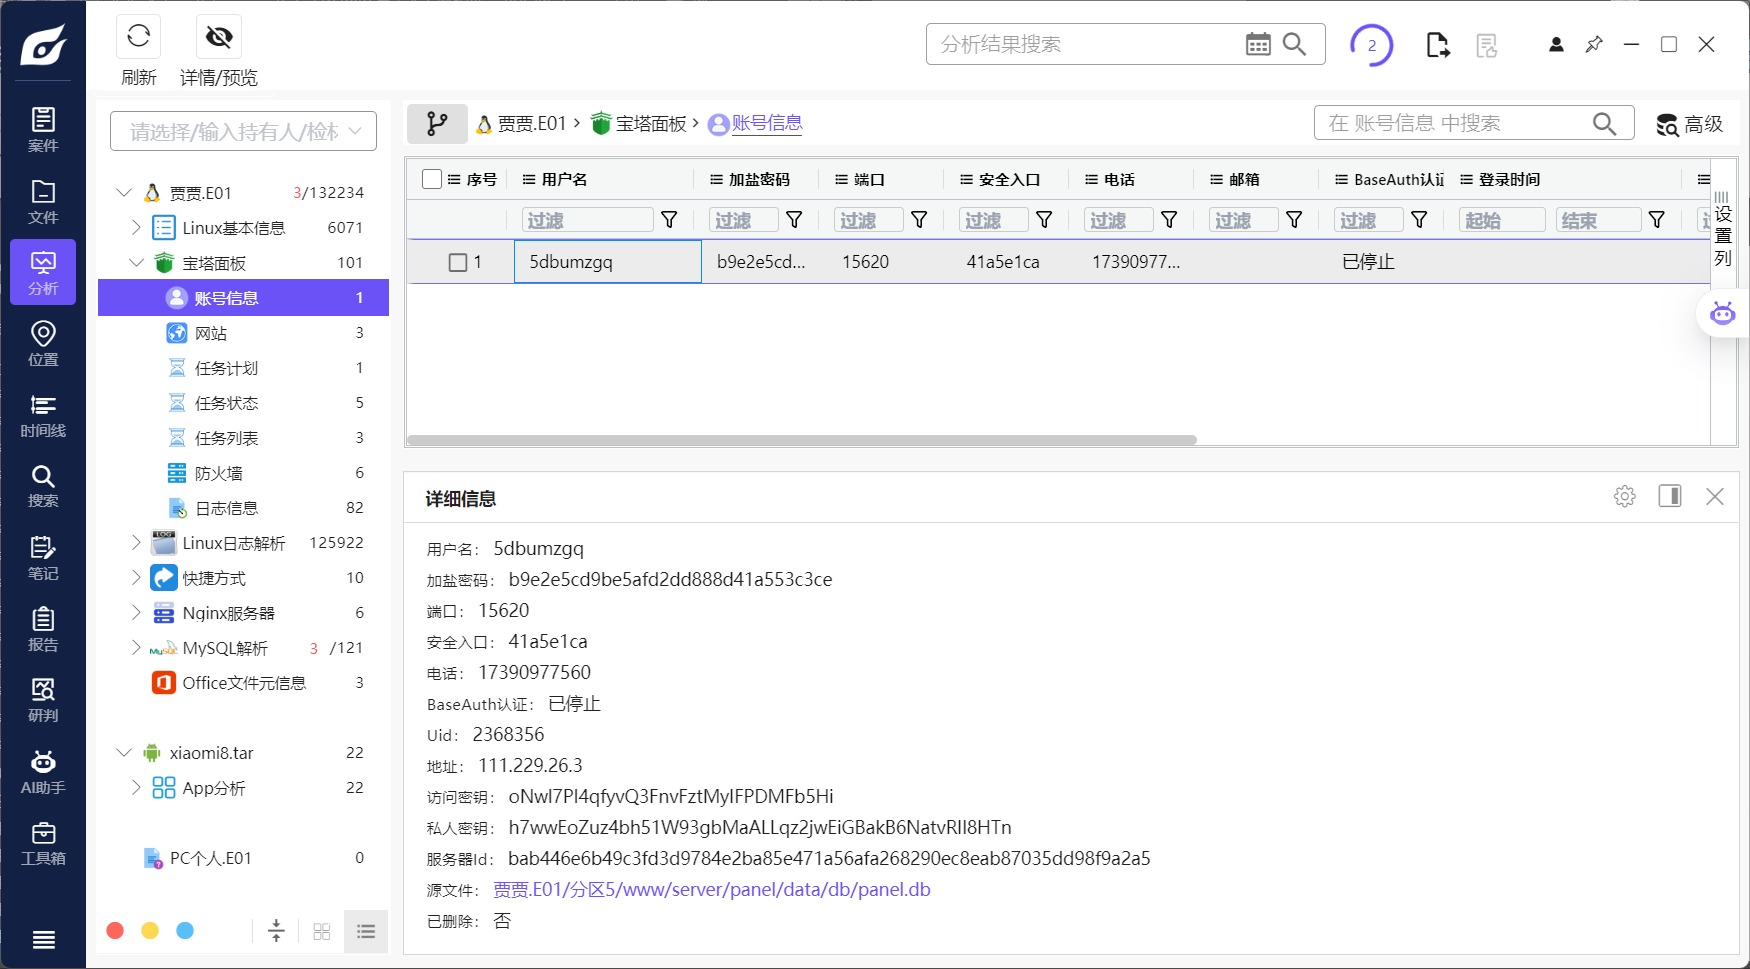Click the pin window icon
This screenshot has height=969, width=1750.
point(1594,45)
